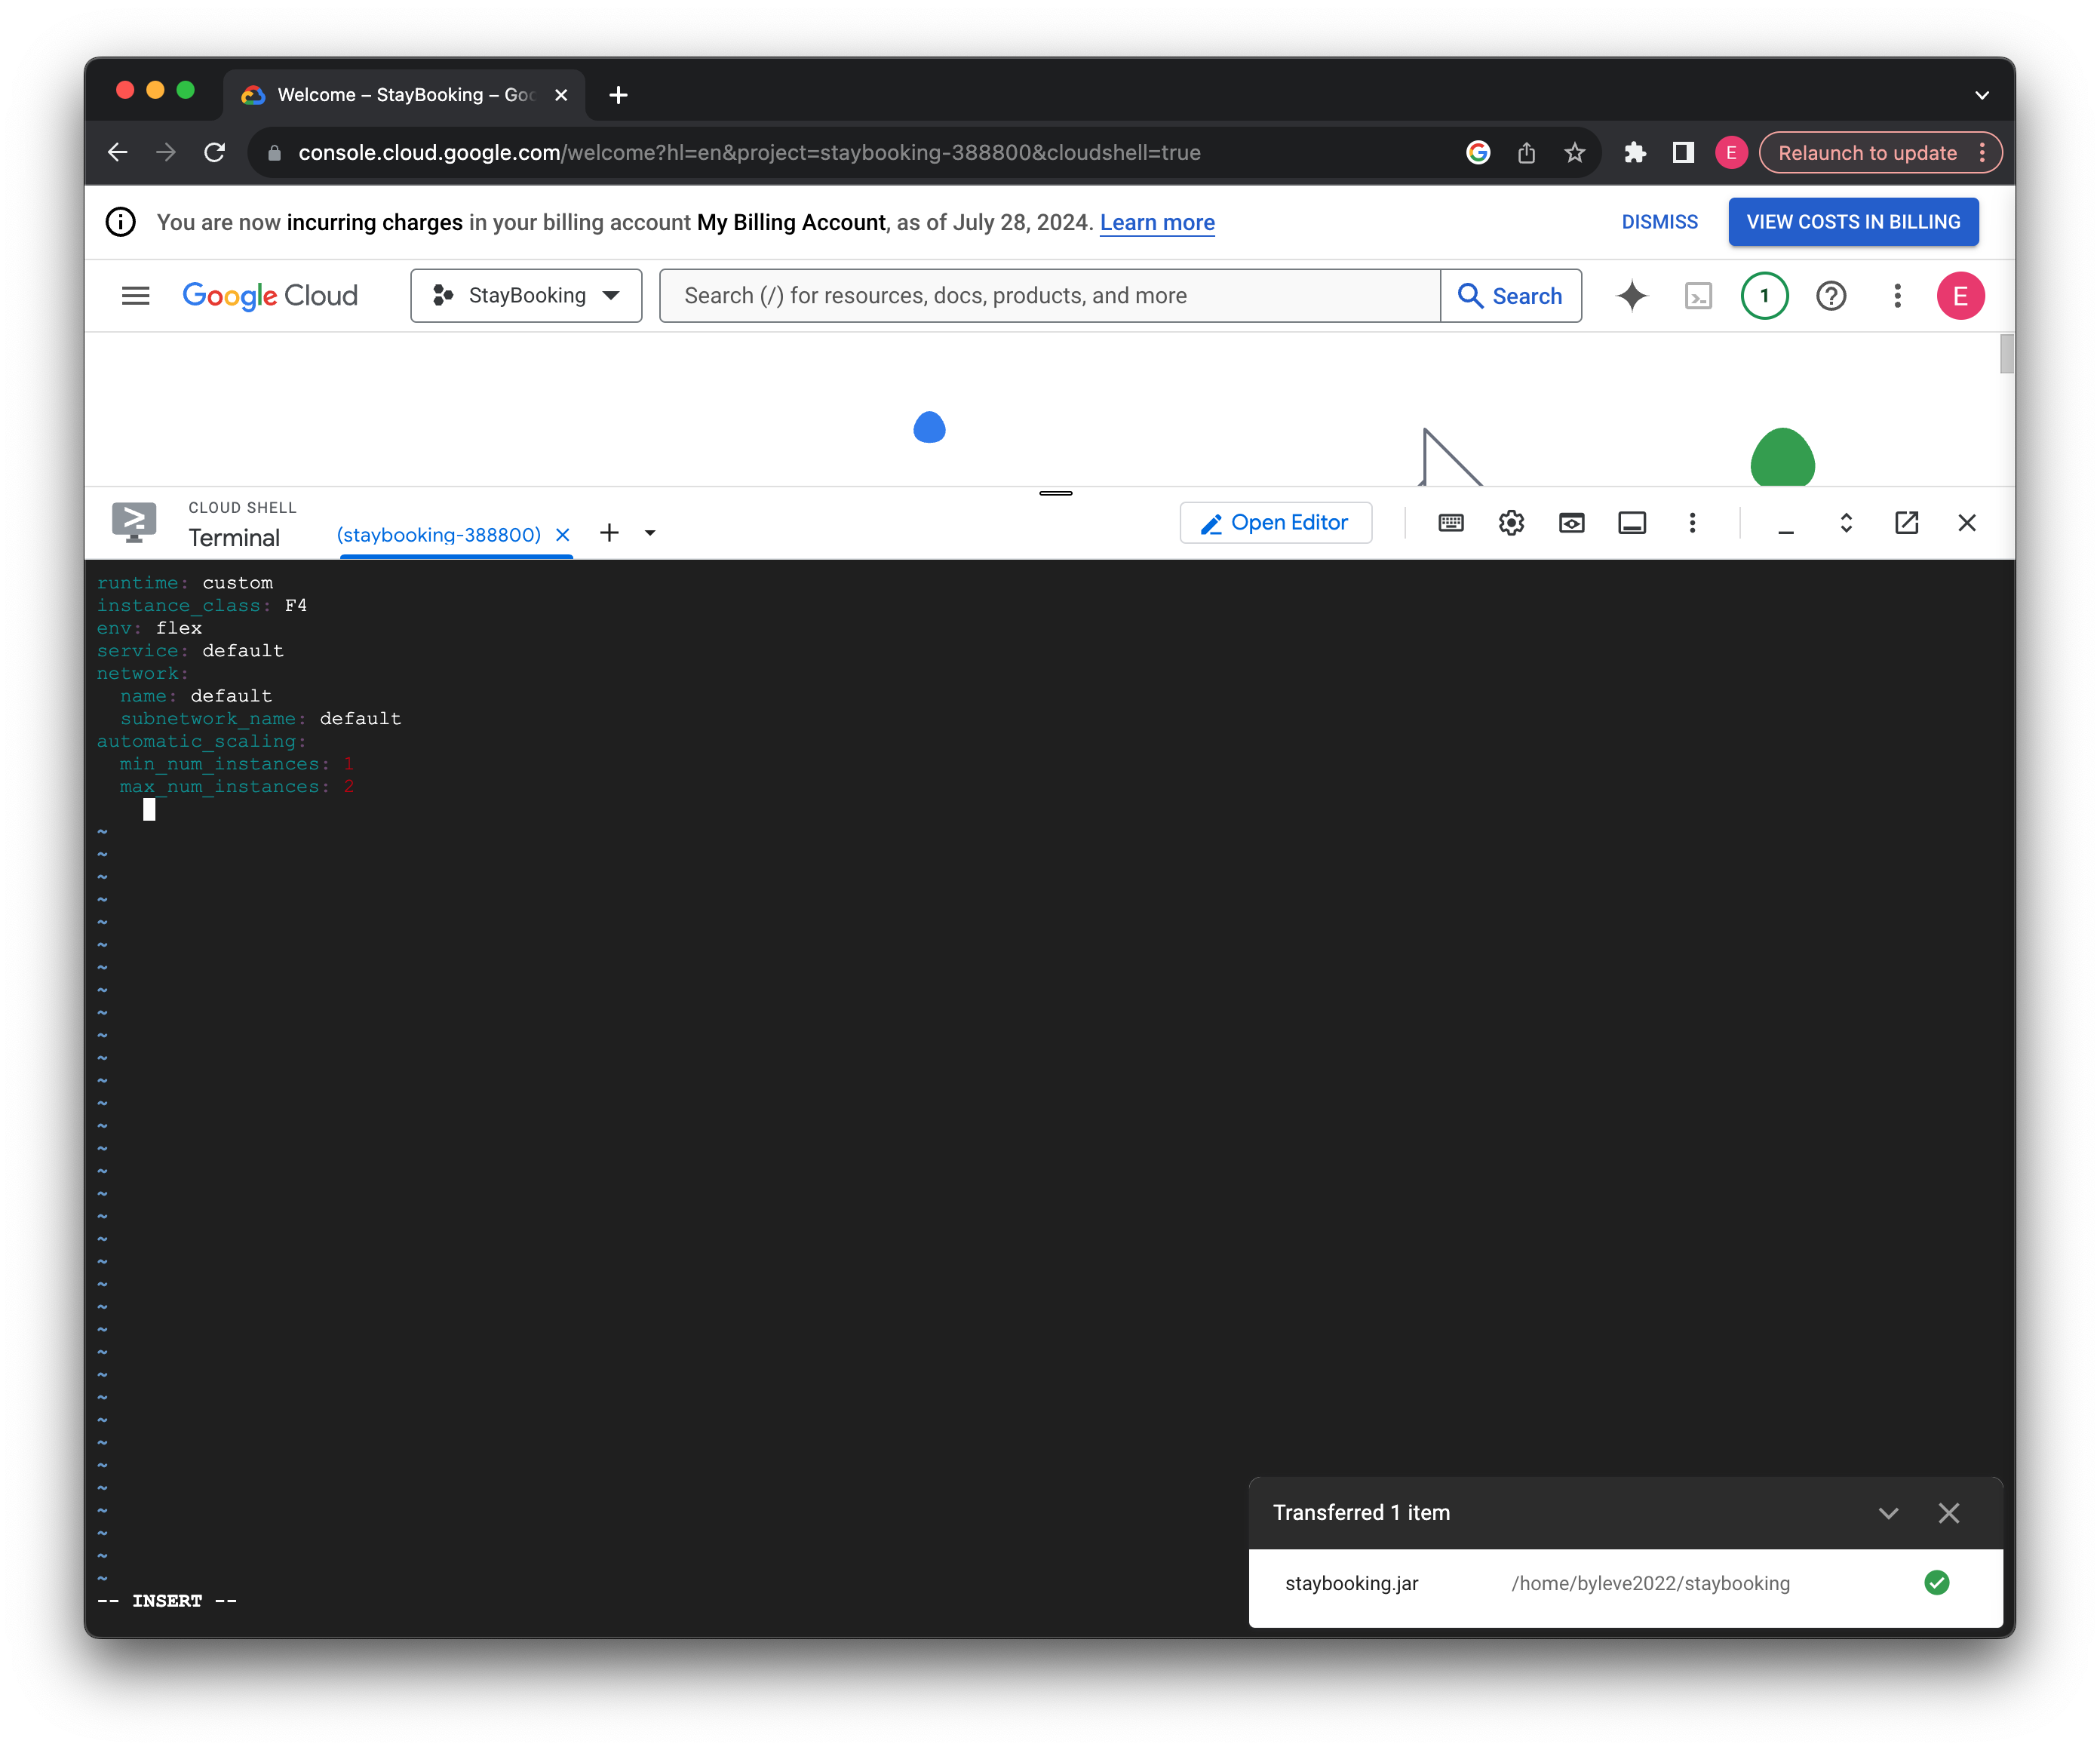Open the Gemini assistant in Cloud Console
Image resolution: width=2100 pixels, height=1750 pixels.
[1632, 296]
